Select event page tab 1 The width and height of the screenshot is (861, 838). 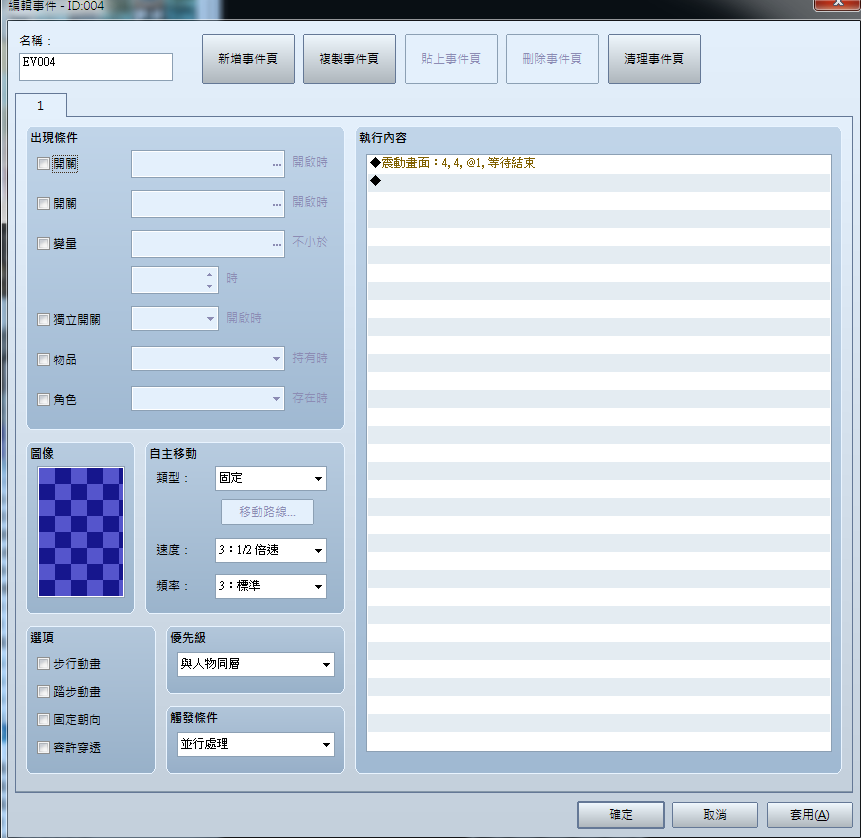(x=41, y=105)
